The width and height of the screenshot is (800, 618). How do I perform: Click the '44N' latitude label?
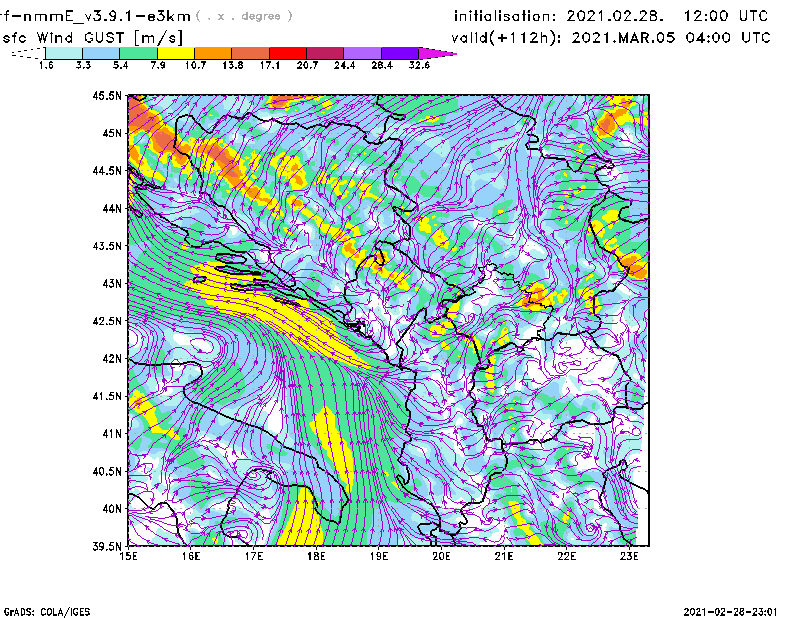click(112, 208)
